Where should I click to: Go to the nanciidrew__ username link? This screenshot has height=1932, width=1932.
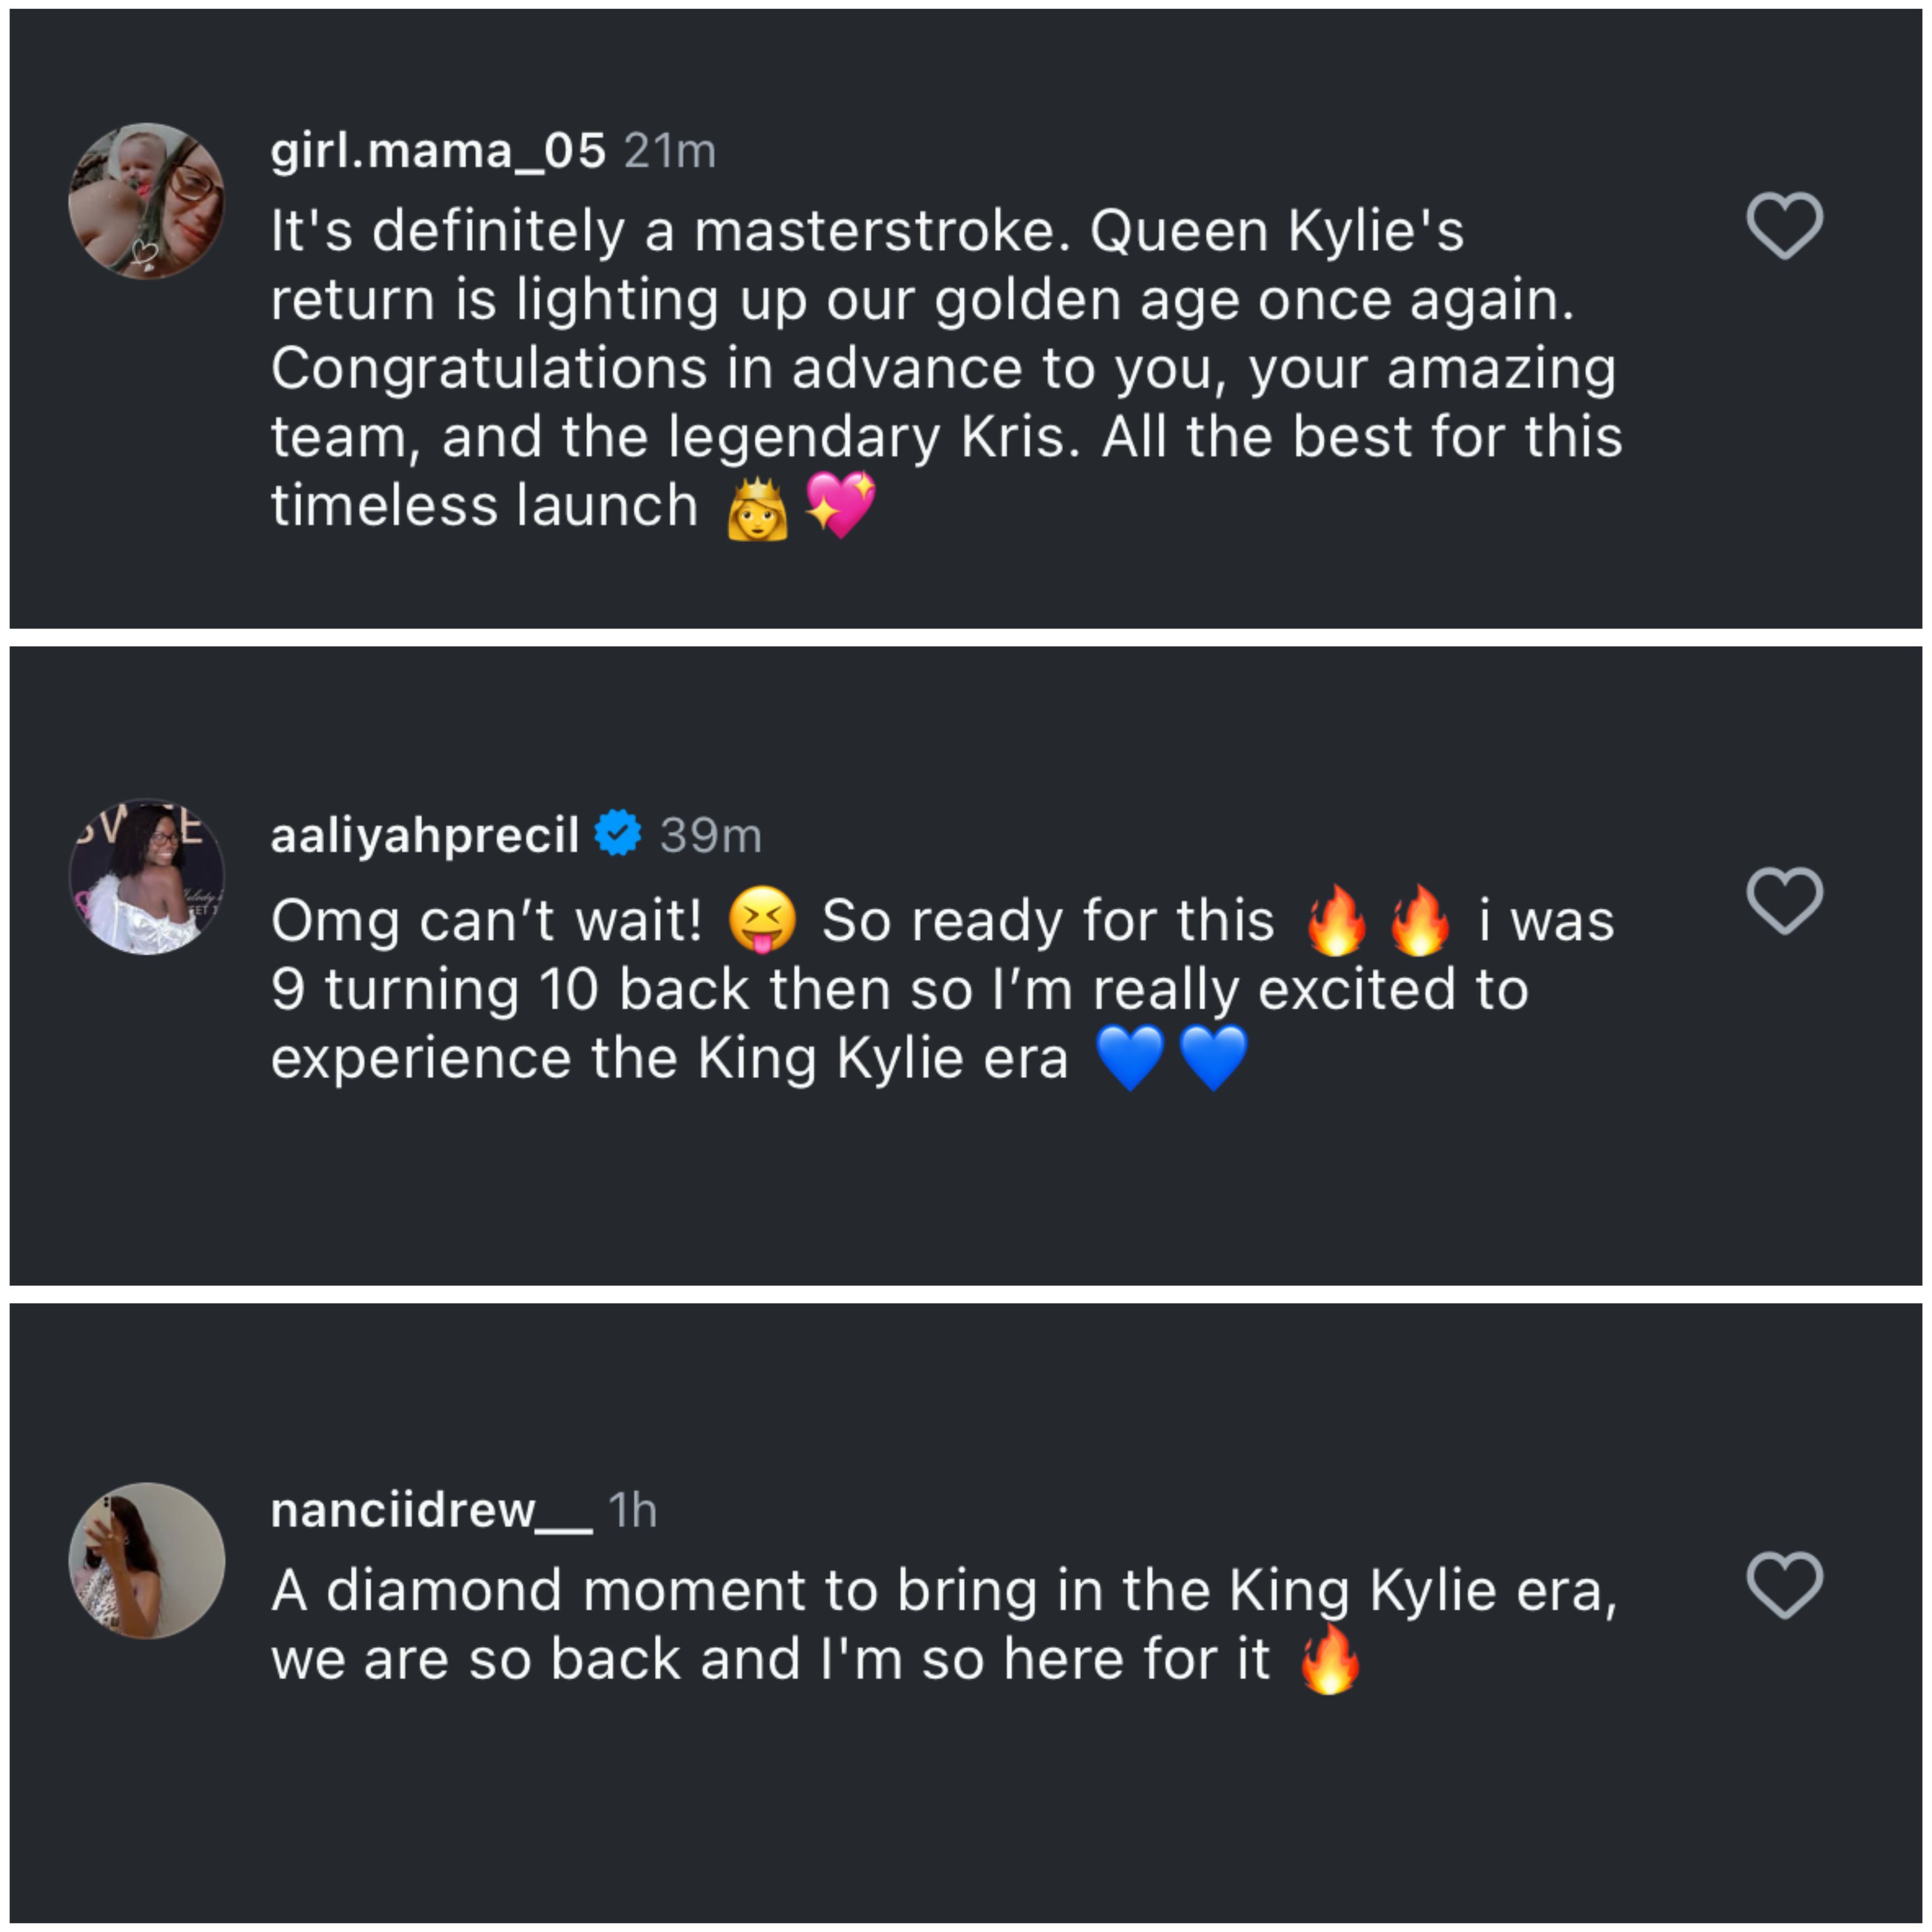[x=431, y=1510]
